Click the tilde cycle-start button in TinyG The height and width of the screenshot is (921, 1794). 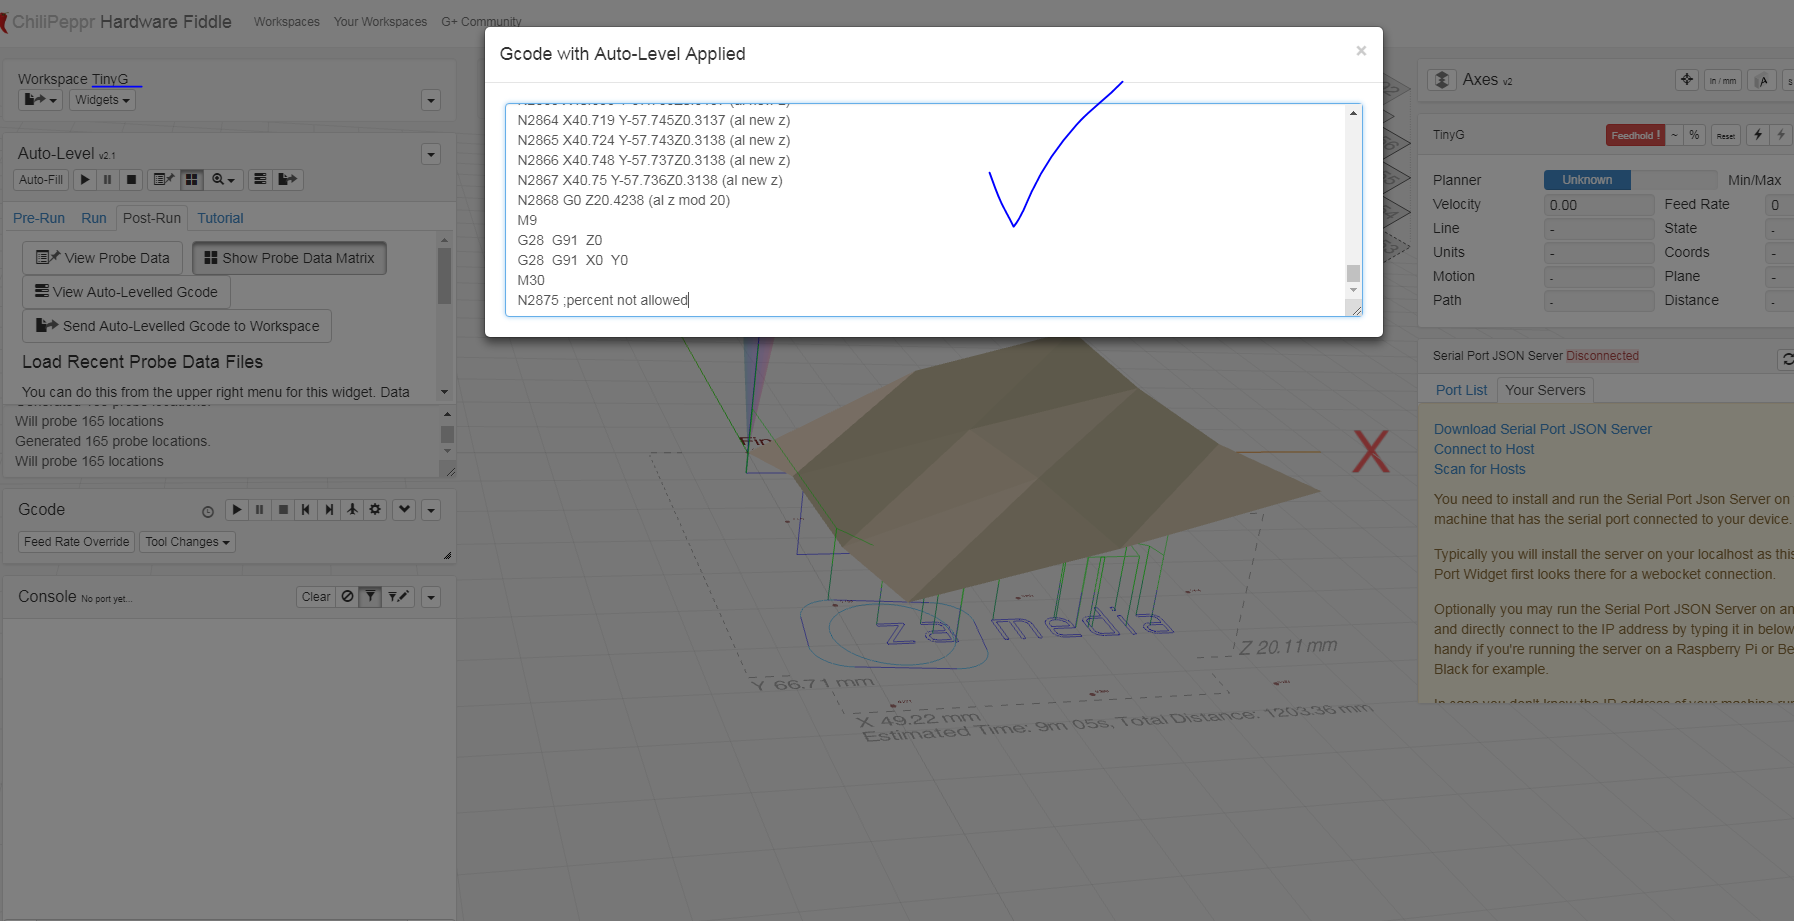(1674, 135)
